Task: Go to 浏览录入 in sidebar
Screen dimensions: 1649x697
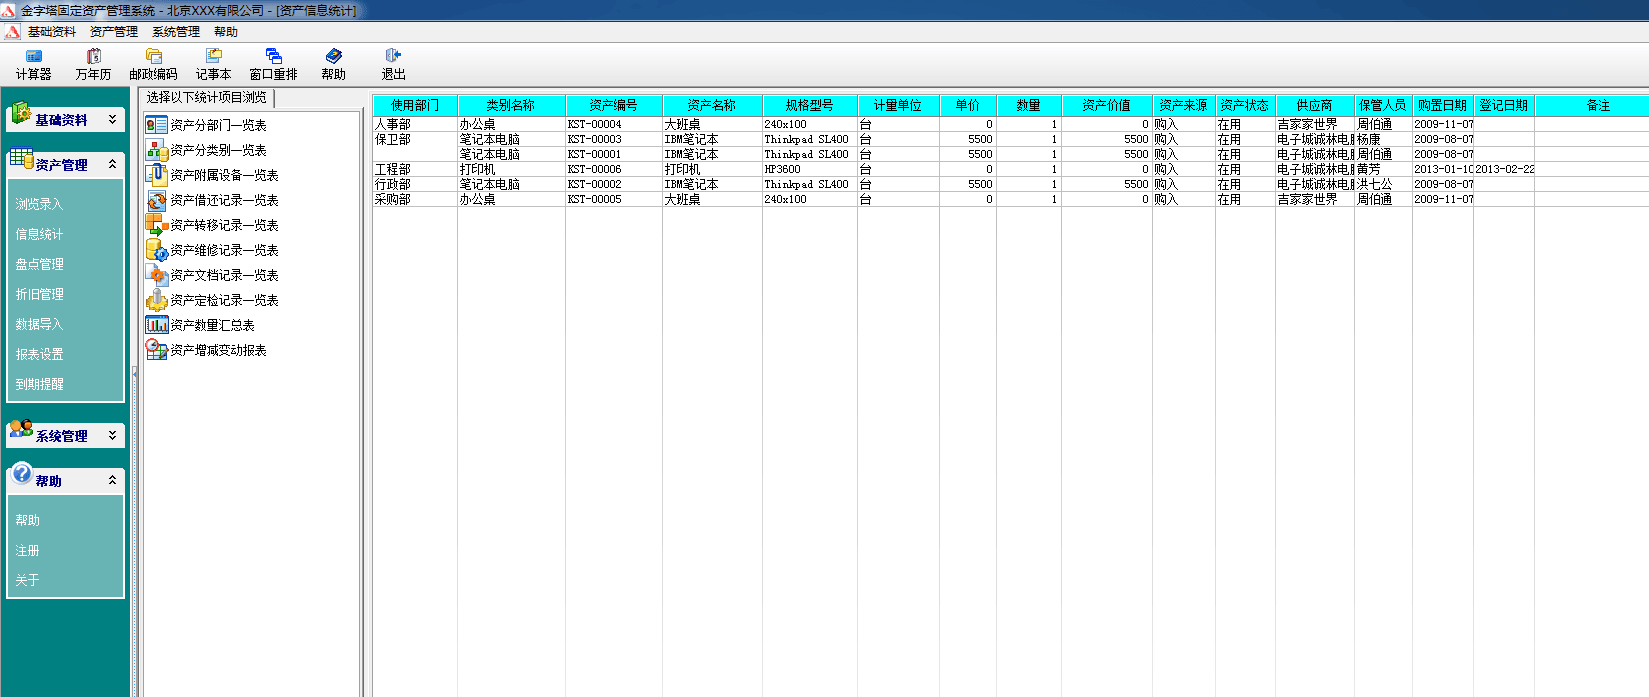Action: 39,204
